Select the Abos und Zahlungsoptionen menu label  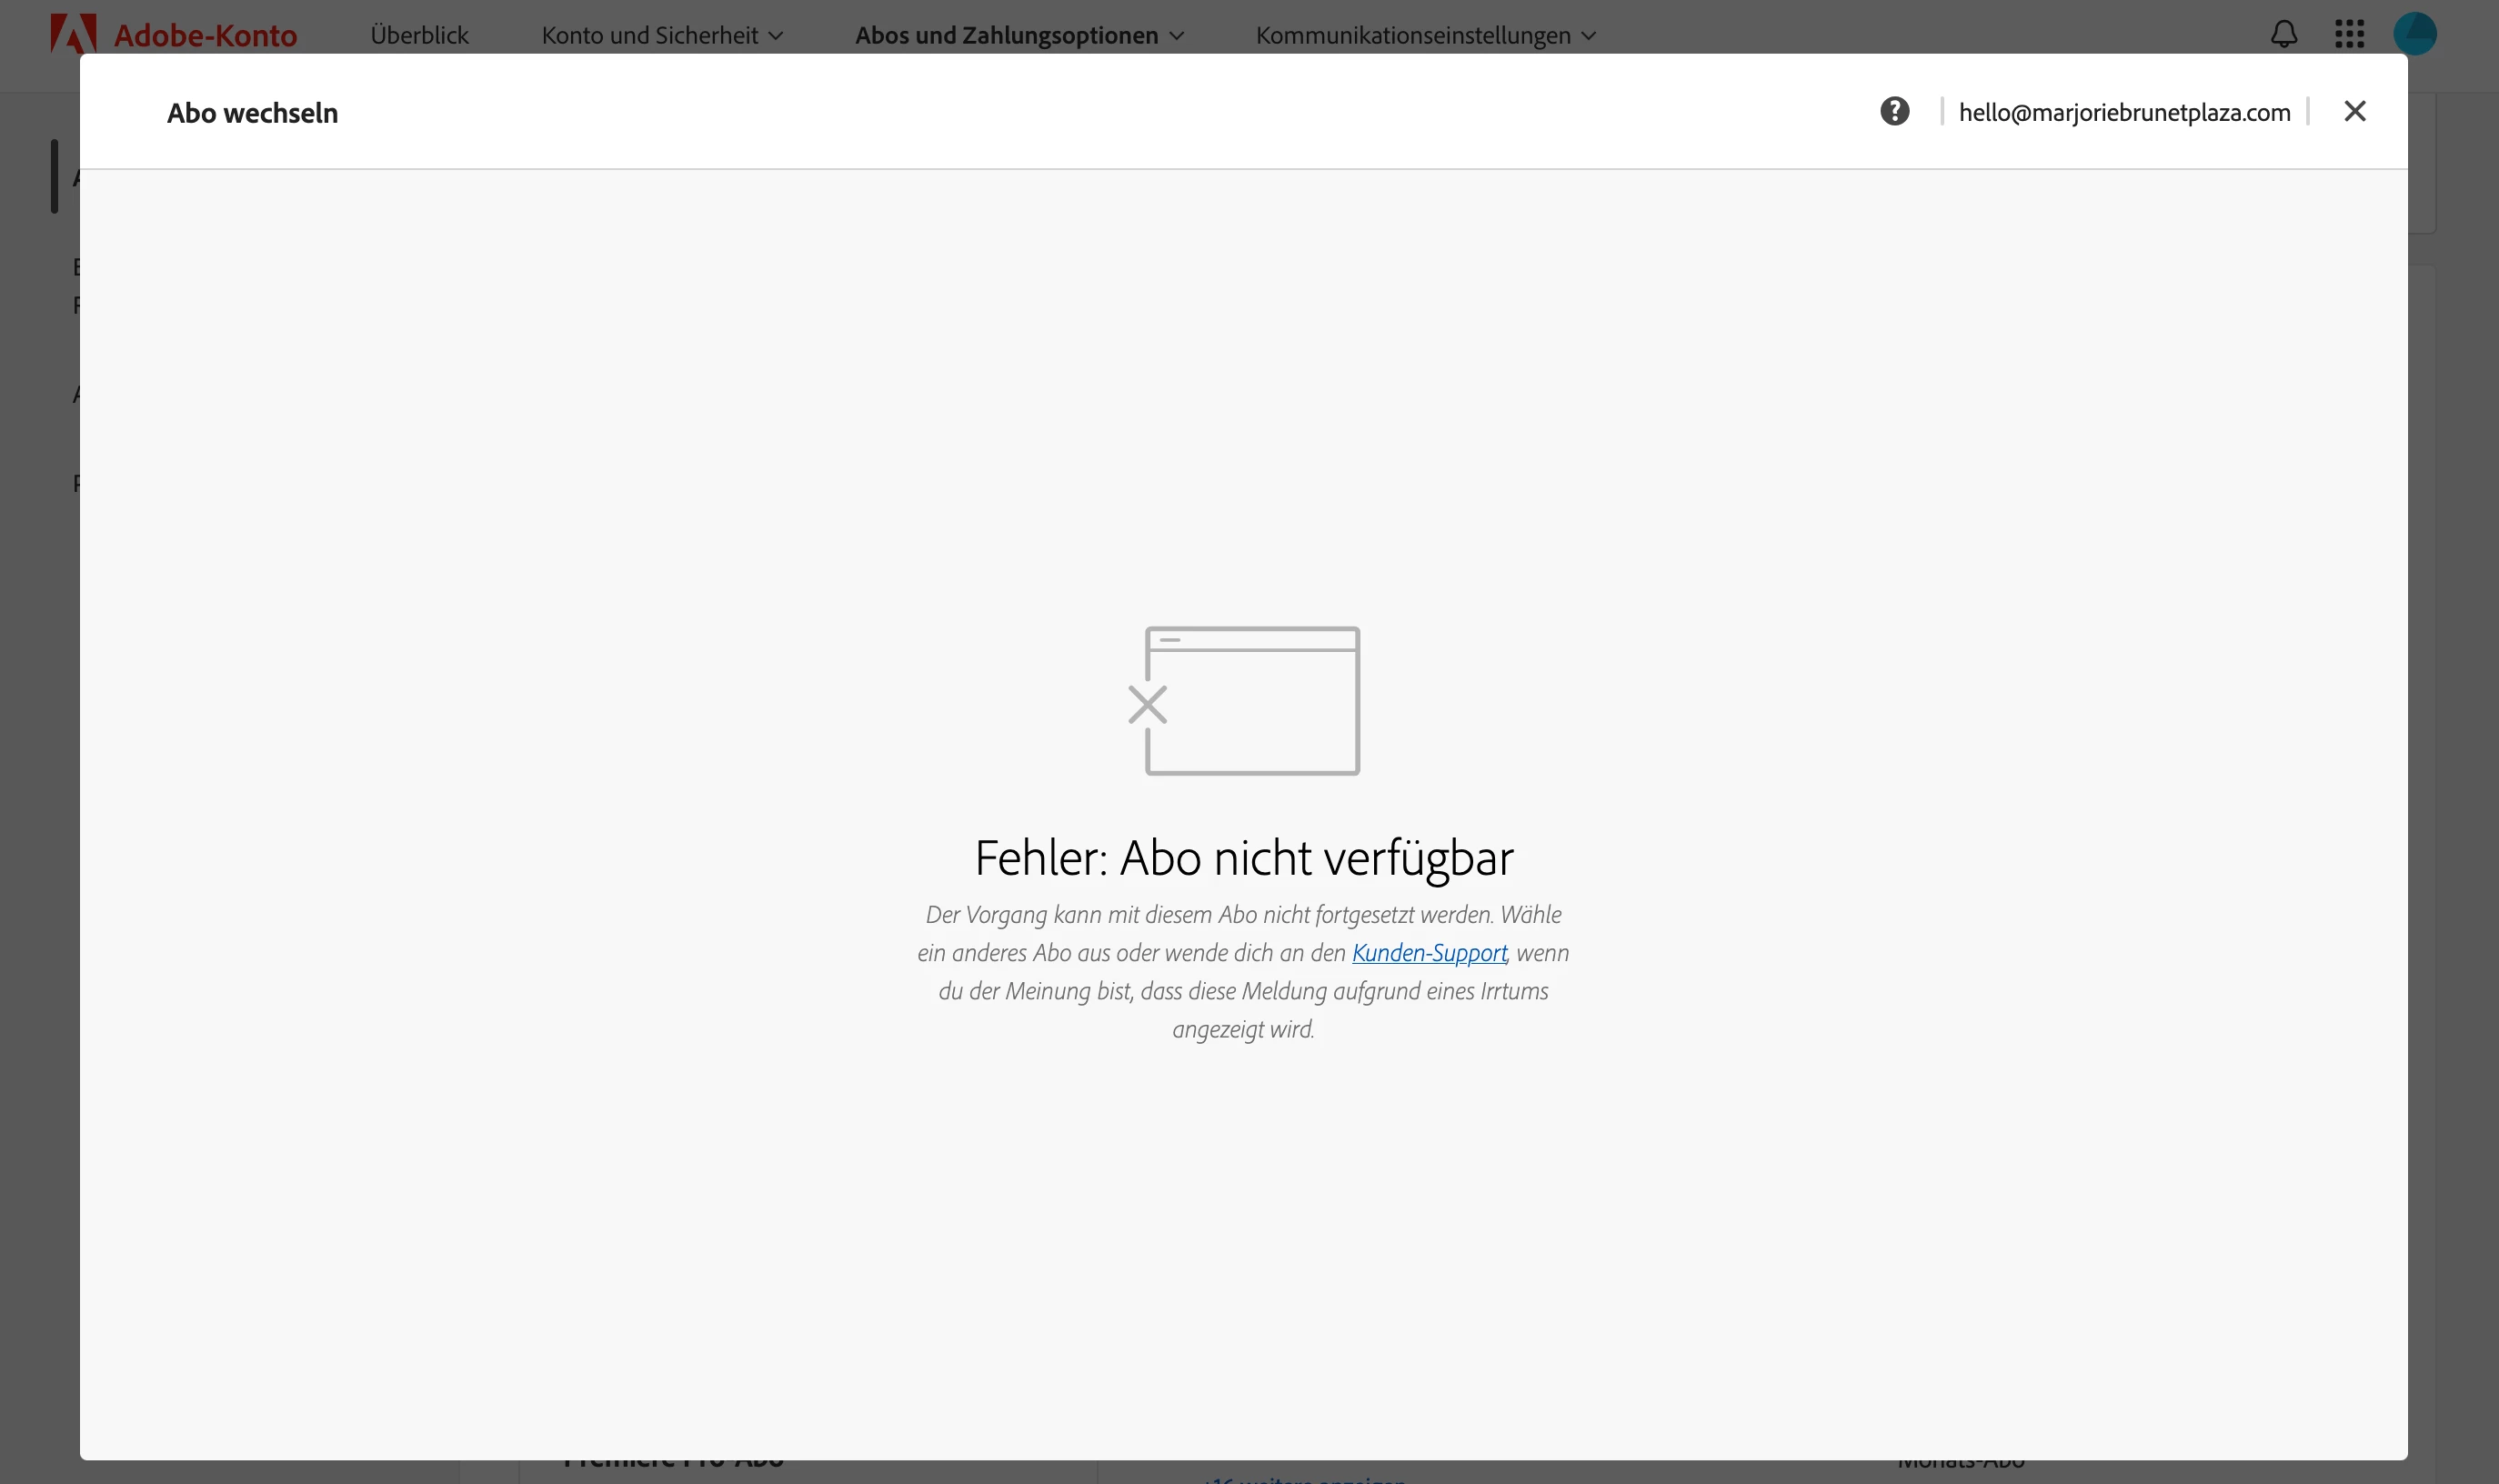pos(1006,35)
